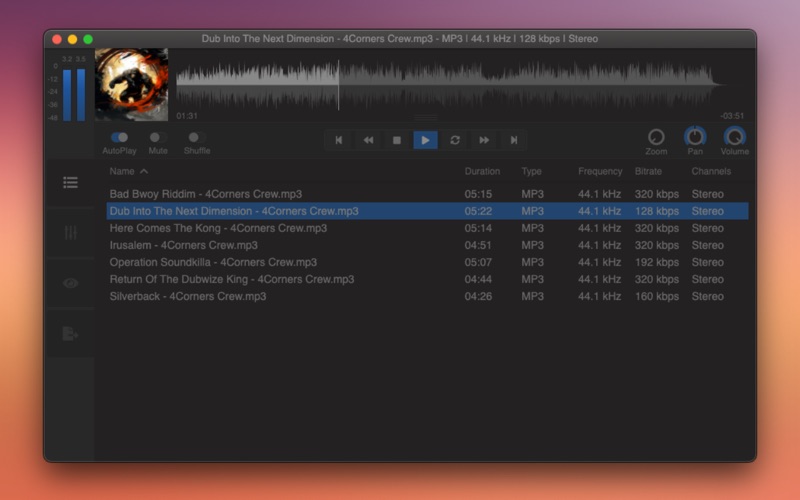This screenshot has width=800, height=500.
Task: Click duration 04:44 of Dubwize King row
Action: tap(478, 279)
